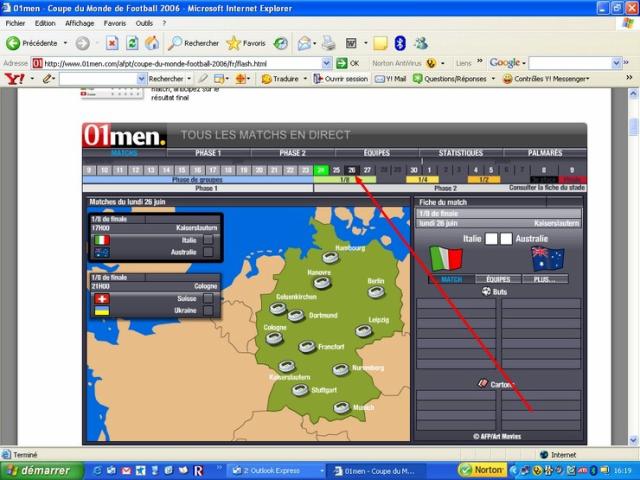
Task: Select the Munich stadium on map
Action: click(342, 407)
